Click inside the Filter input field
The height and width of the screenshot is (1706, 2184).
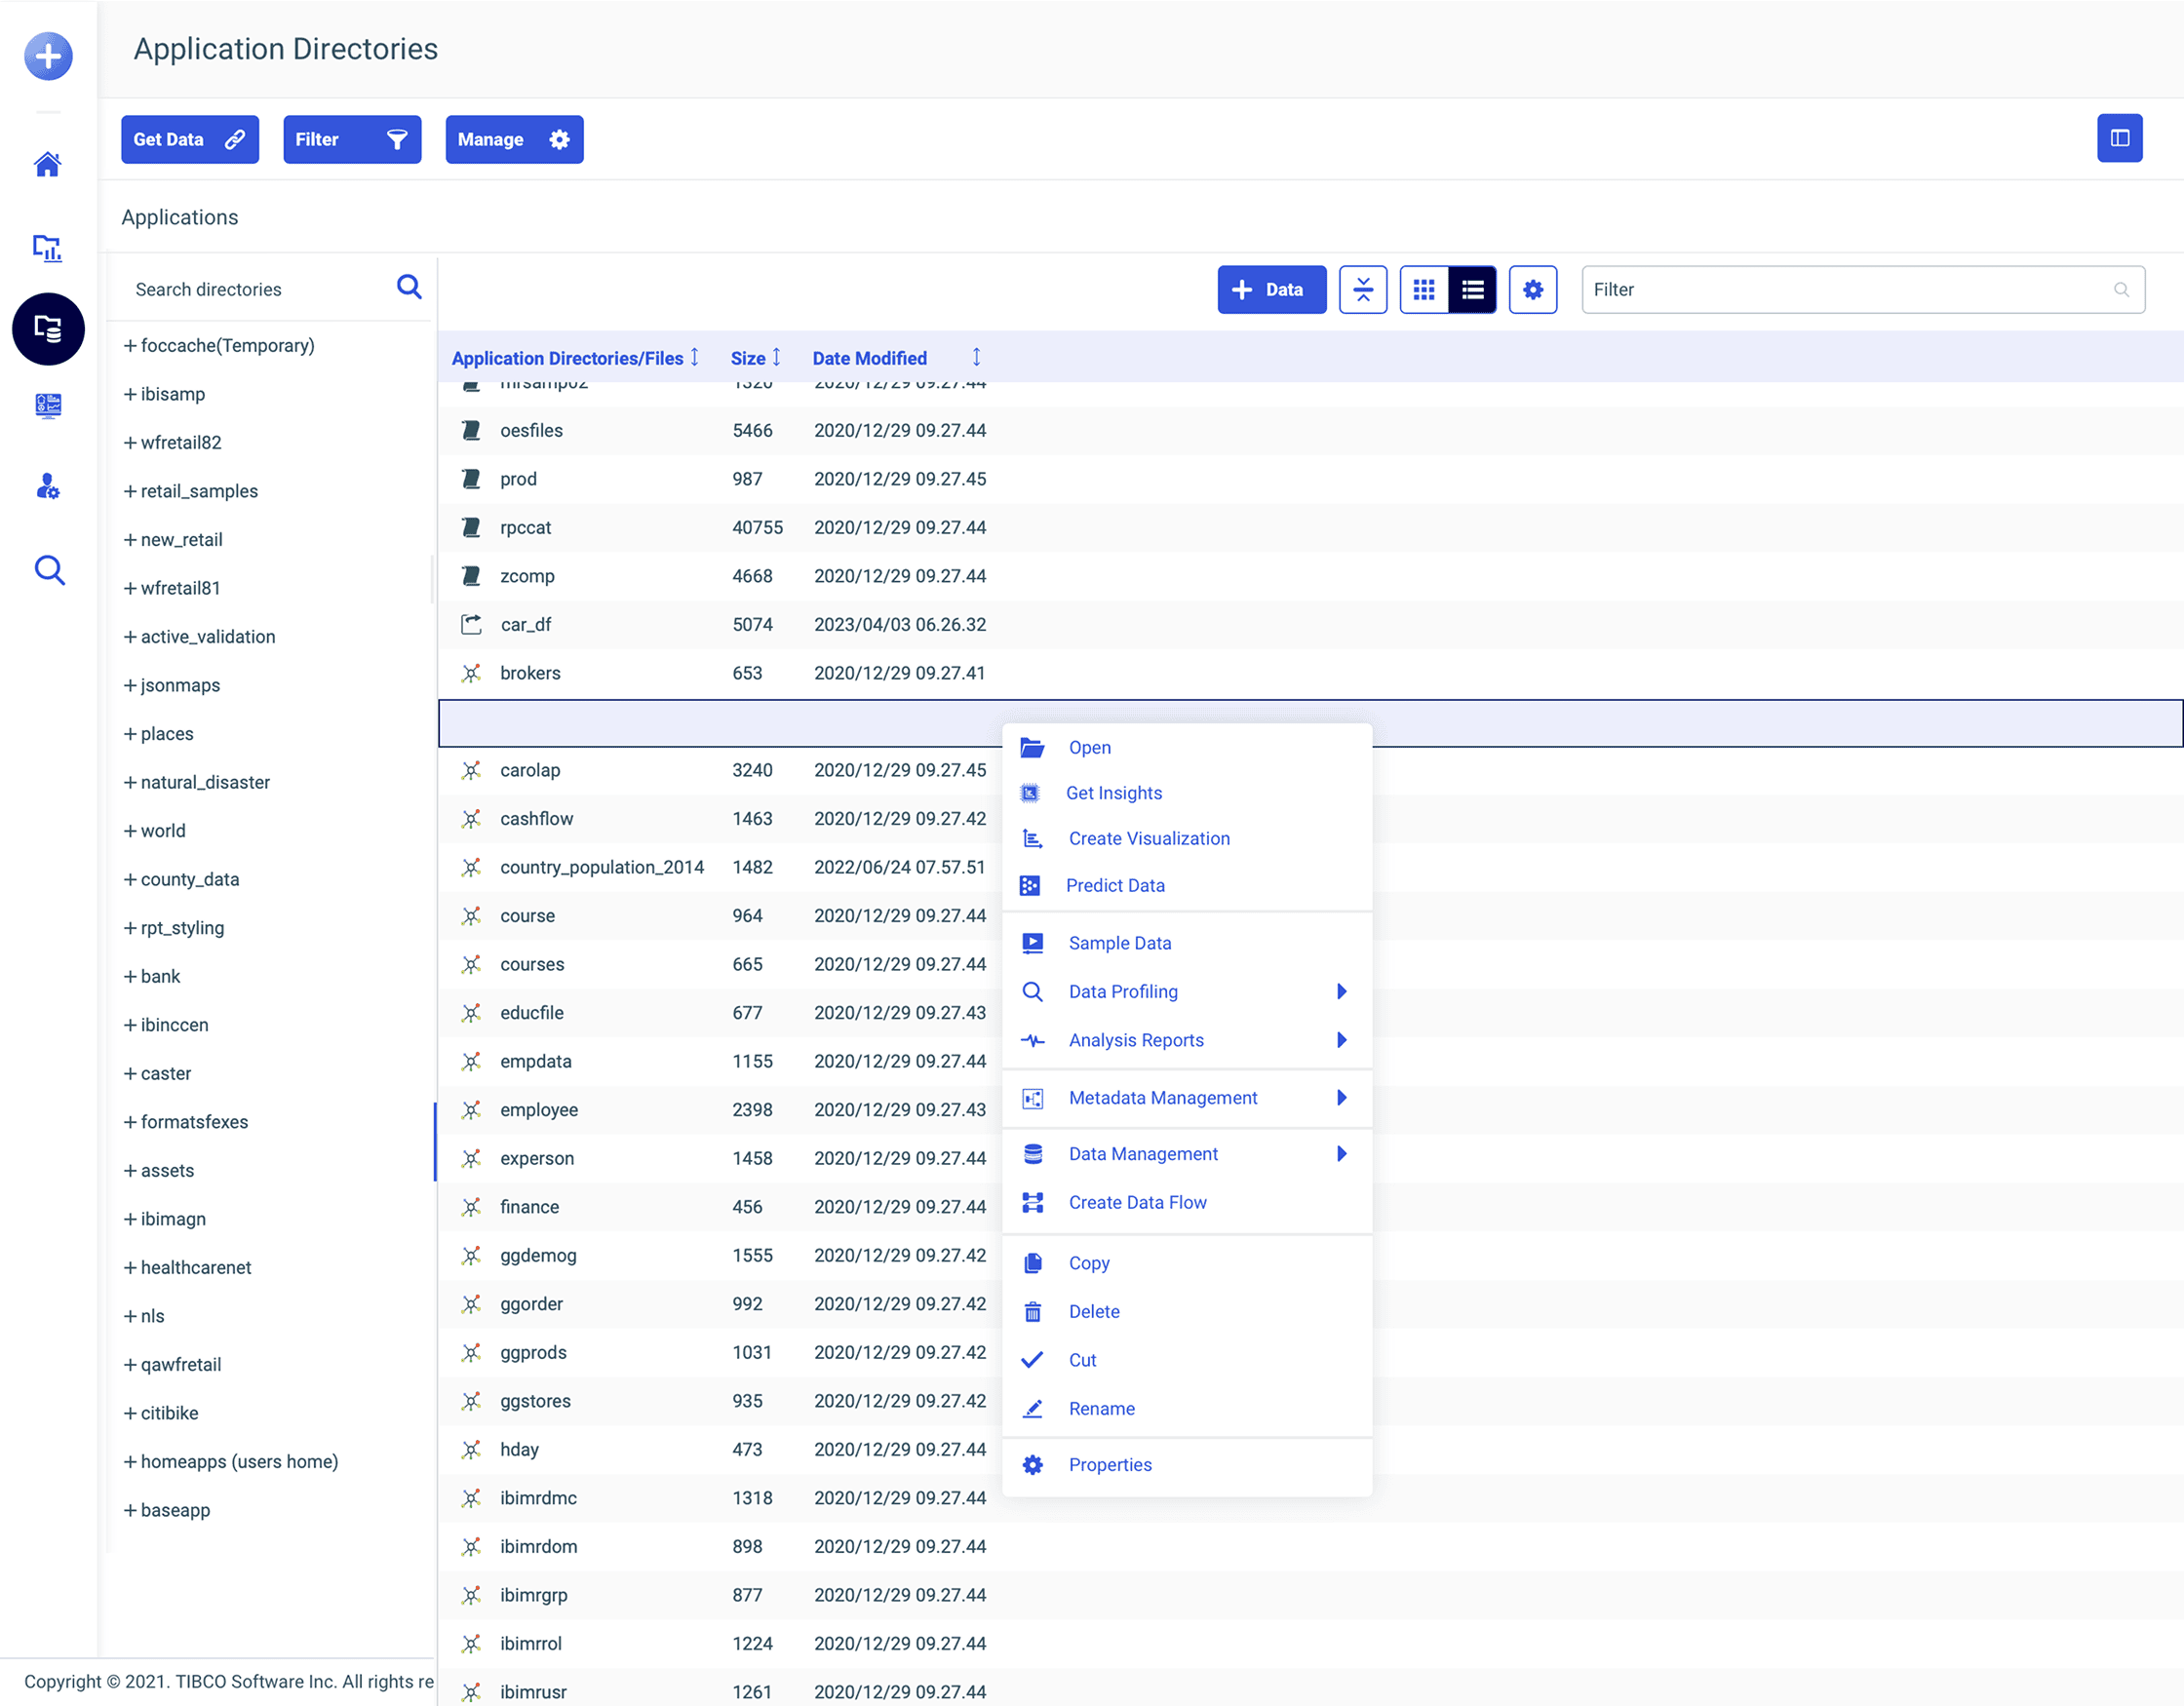[1860, 289]
